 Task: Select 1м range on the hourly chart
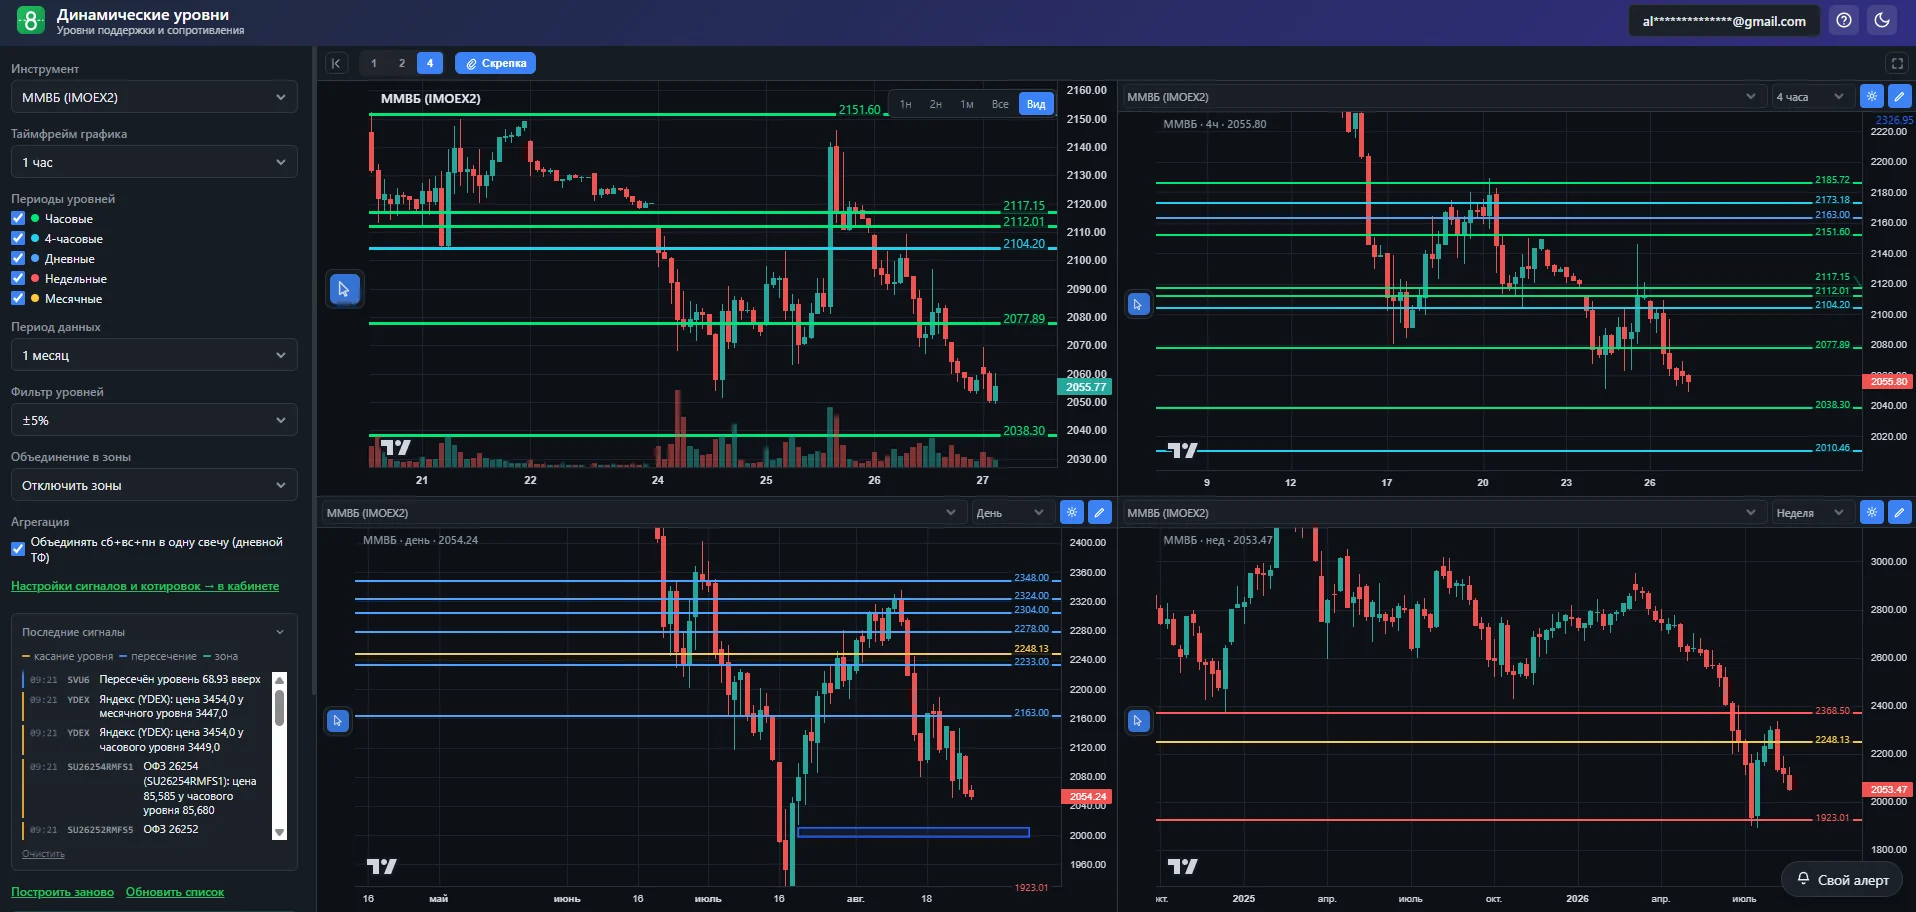pos(967,104)
